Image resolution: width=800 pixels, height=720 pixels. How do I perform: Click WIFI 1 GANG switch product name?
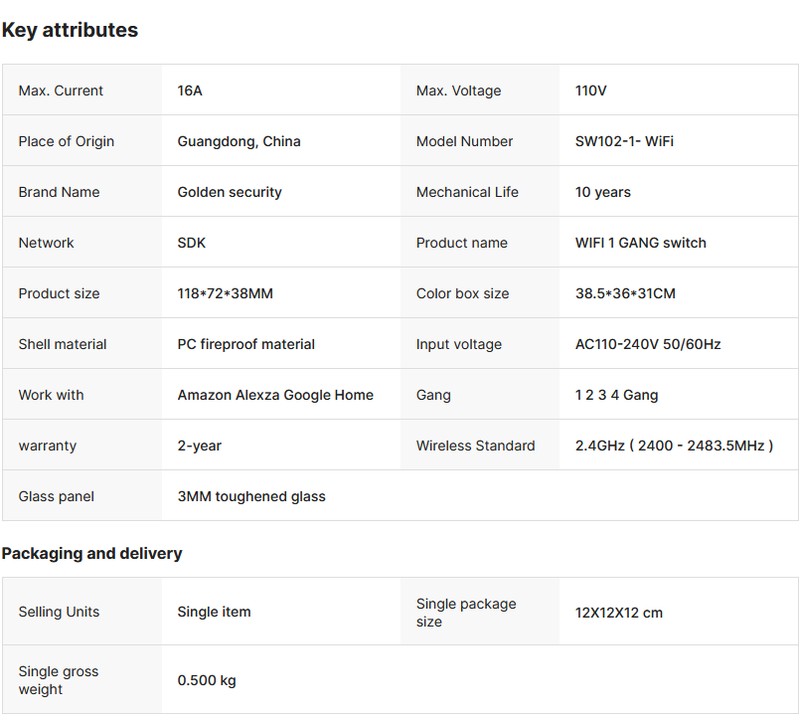pos(640,243)
